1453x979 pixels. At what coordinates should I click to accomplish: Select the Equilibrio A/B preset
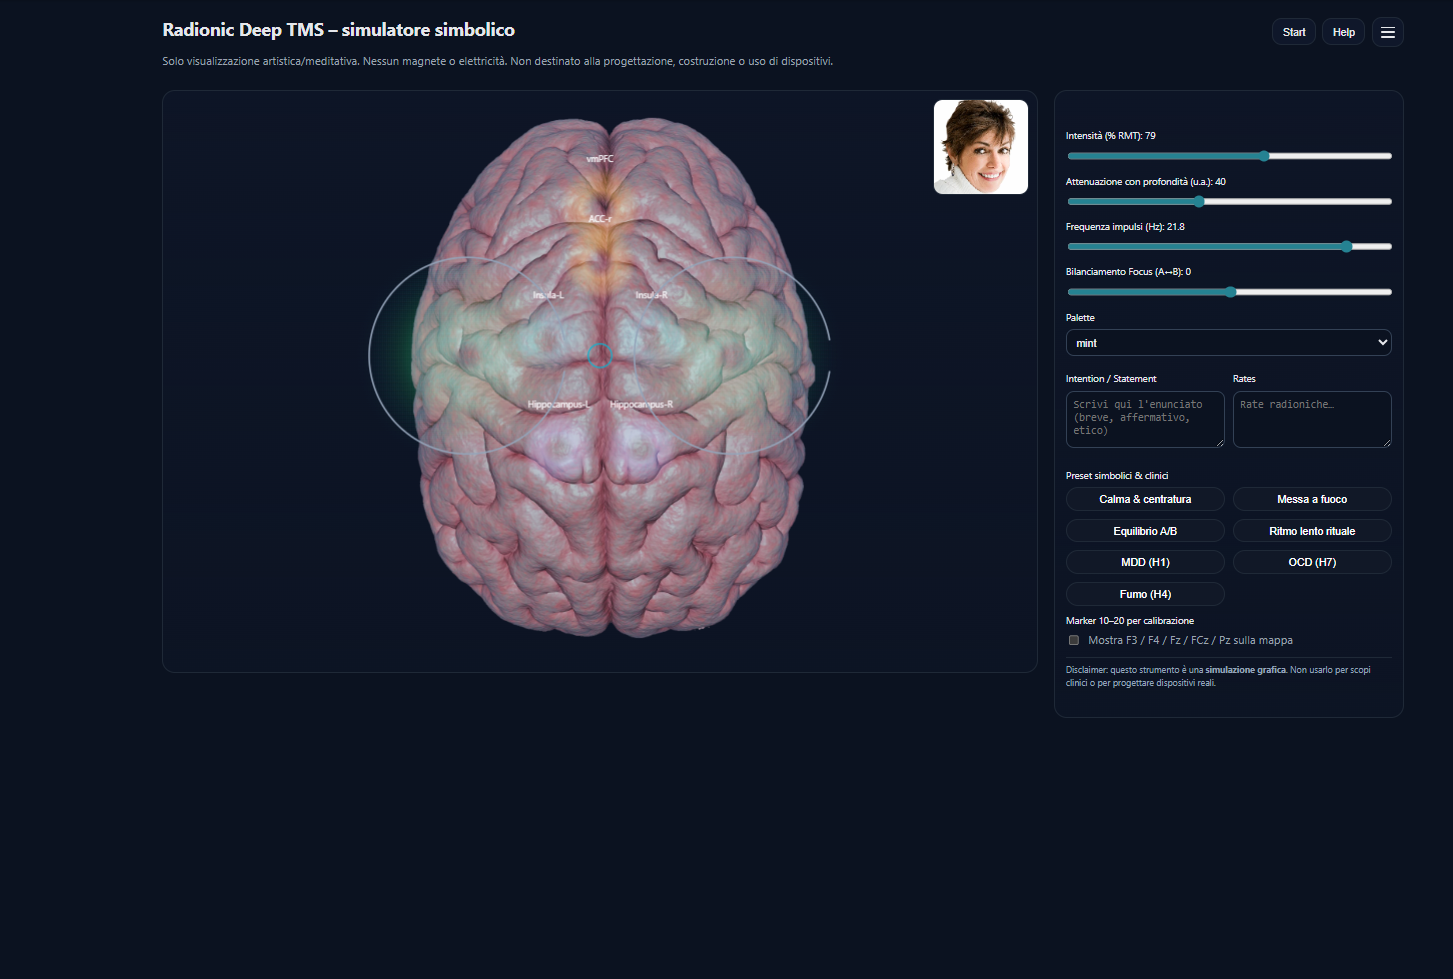(1145, 531)
